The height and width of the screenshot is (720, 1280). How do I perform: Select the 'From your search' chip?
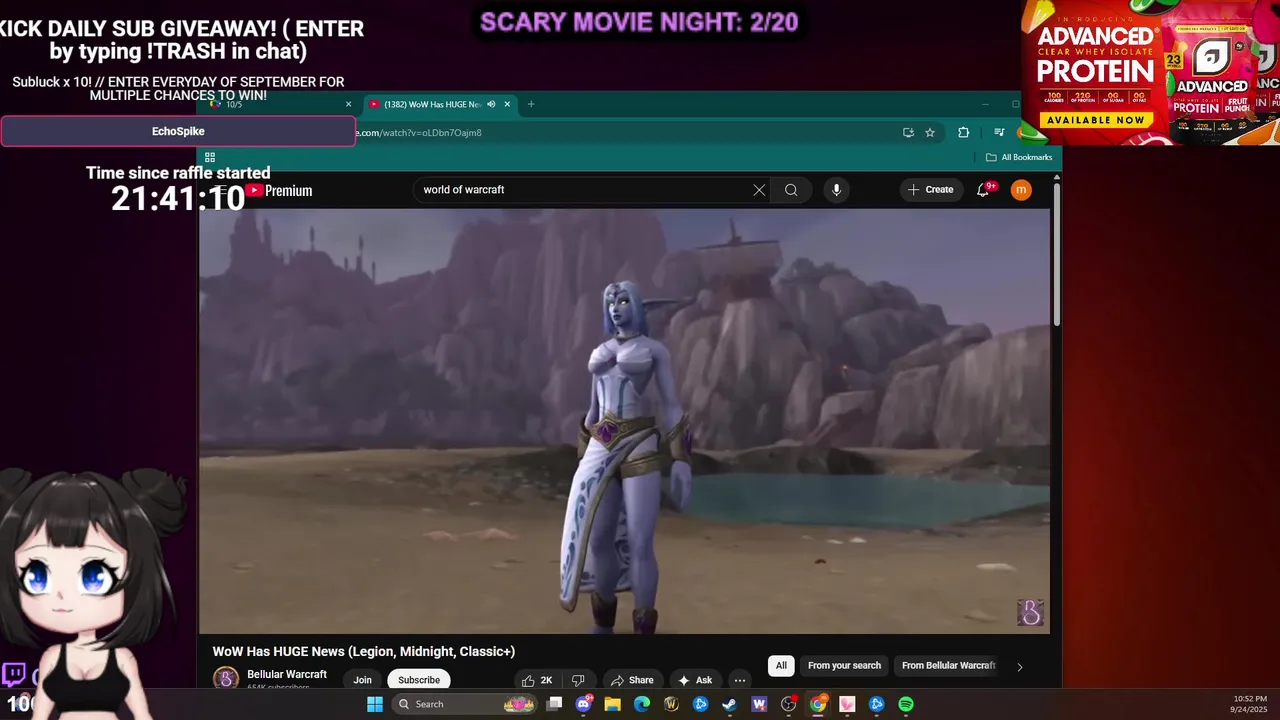point(844,666)
